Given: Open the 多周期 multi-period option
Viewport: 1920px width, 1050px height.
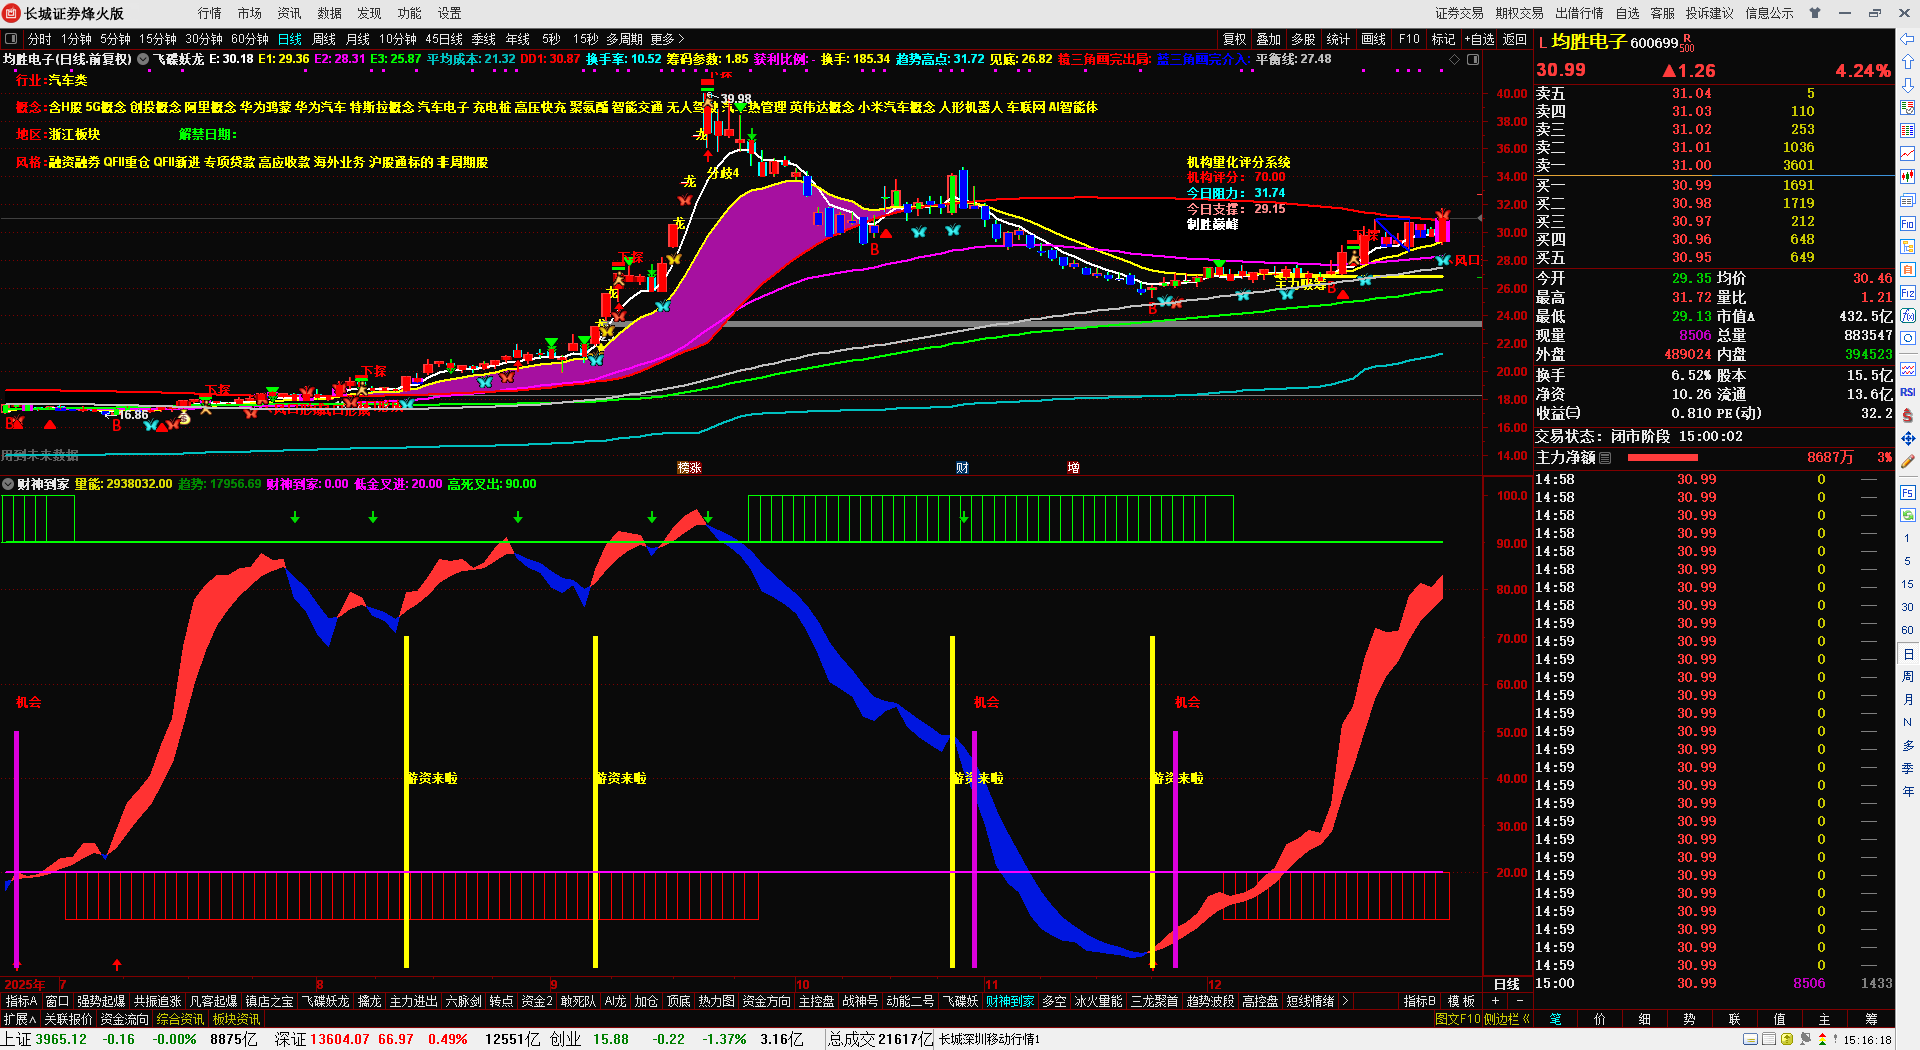Looking at the screenshot, I should 624,39.
